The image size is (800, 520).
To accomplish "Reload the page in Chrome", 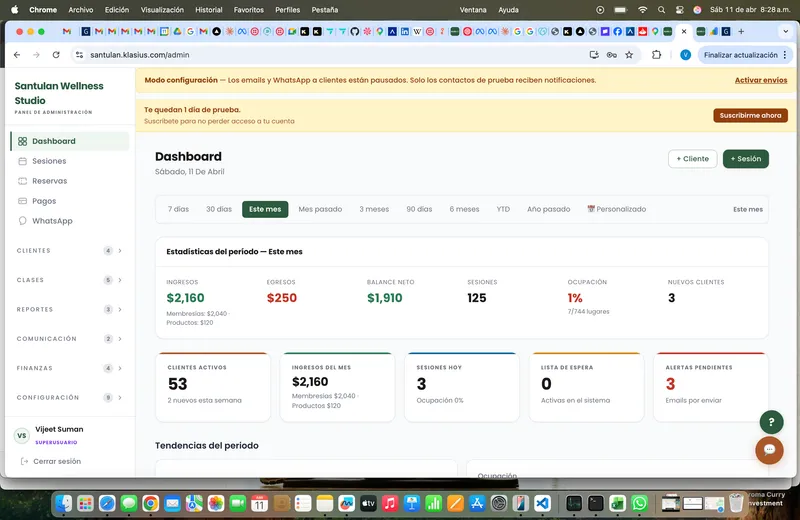I will 56,55.
